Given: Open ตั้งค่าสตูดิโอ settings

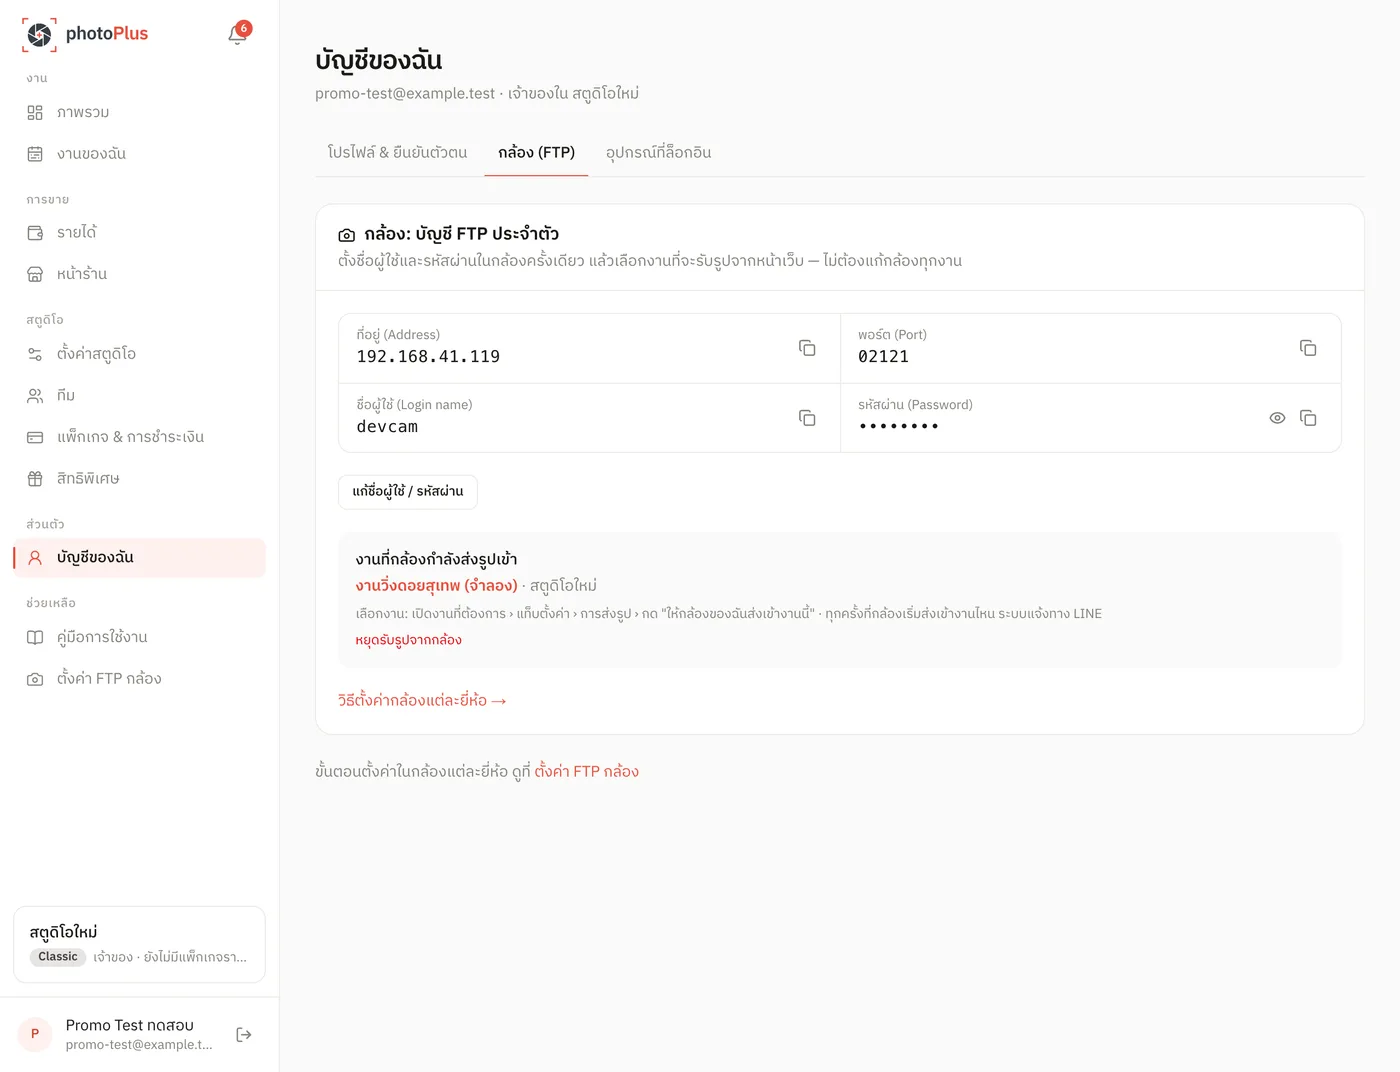Looking at the screenshot, I should click(139, 354).
